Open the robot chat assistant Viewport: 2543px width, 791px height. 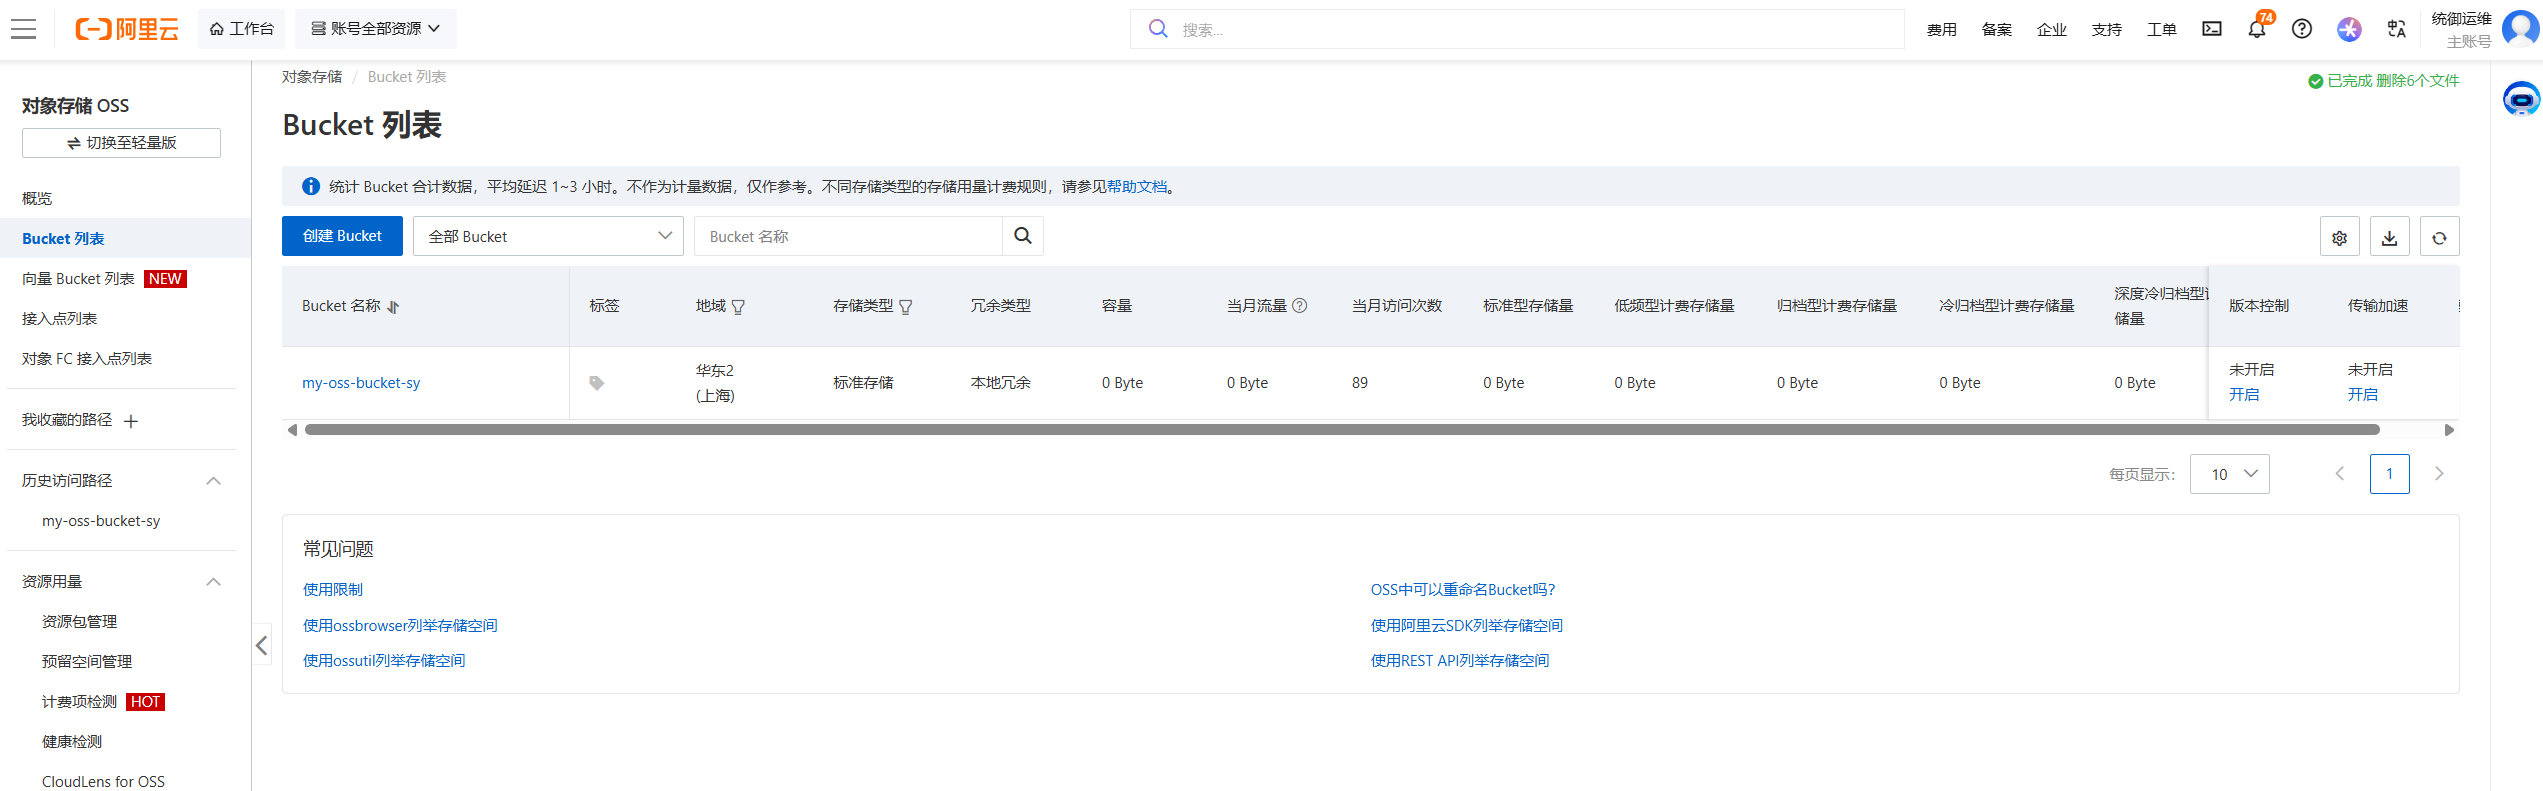(2521, 99)
